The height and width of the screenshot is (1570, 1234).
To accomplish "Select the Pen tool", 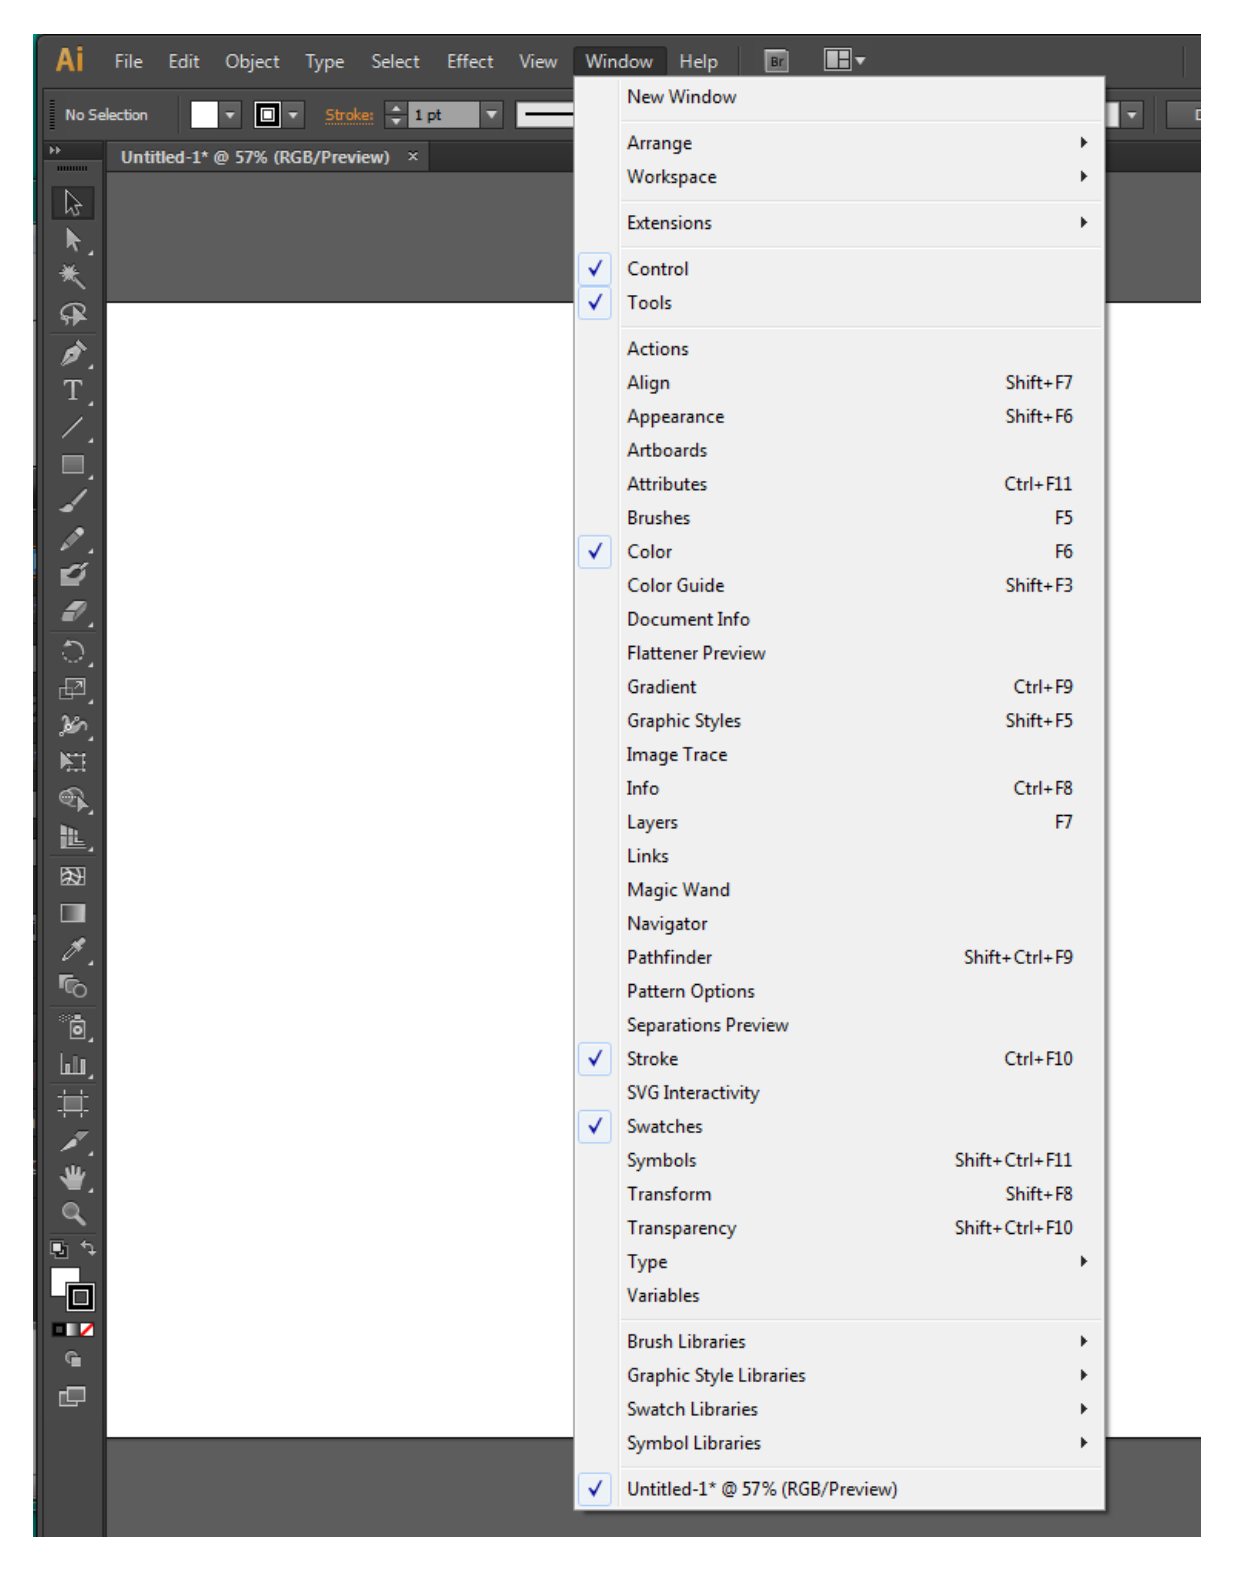I will click(73, 353).
